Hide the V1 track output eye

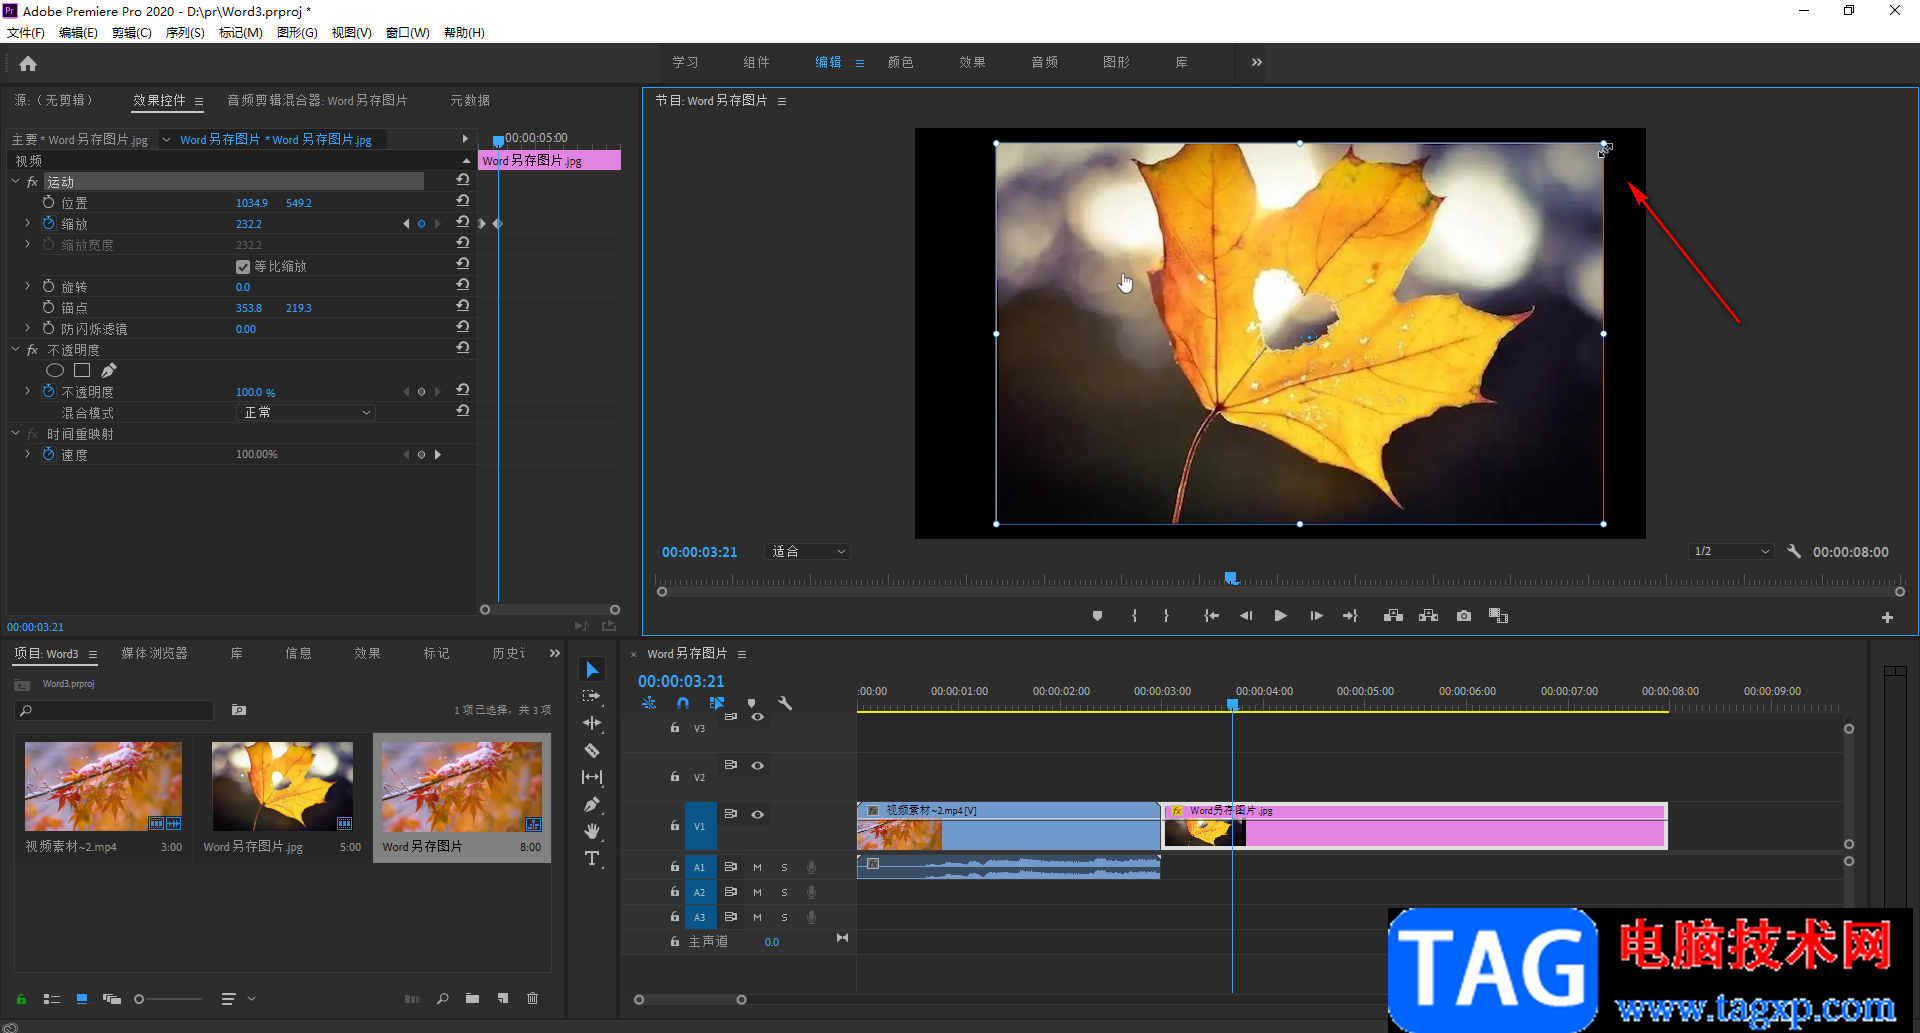pos(758,814)
